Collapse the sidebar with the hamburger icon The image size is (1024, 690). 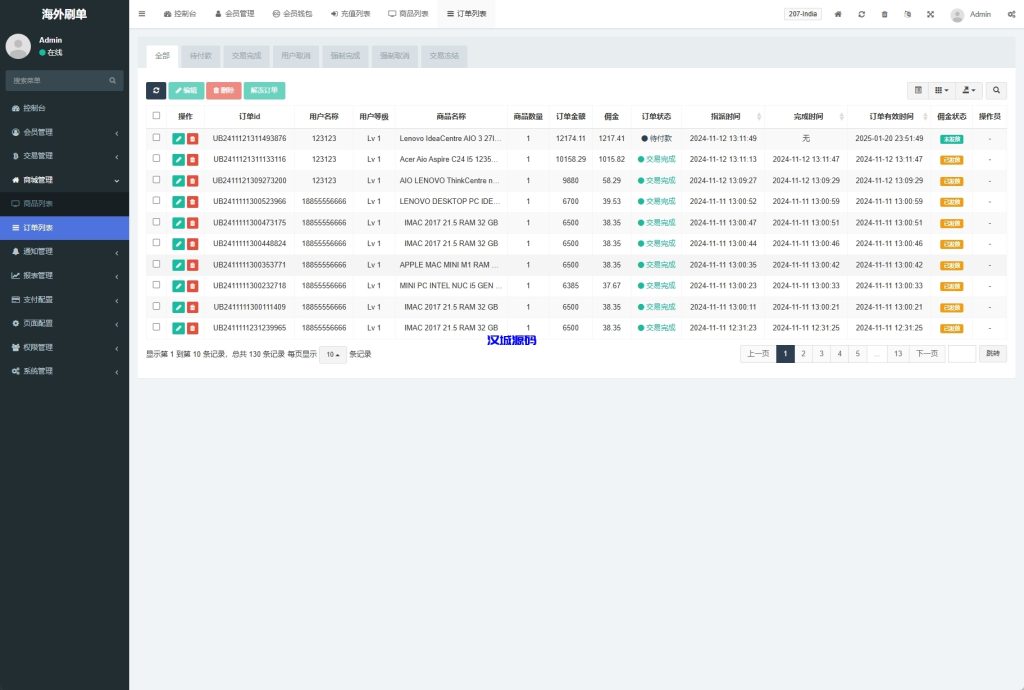(x=142, y=14)
